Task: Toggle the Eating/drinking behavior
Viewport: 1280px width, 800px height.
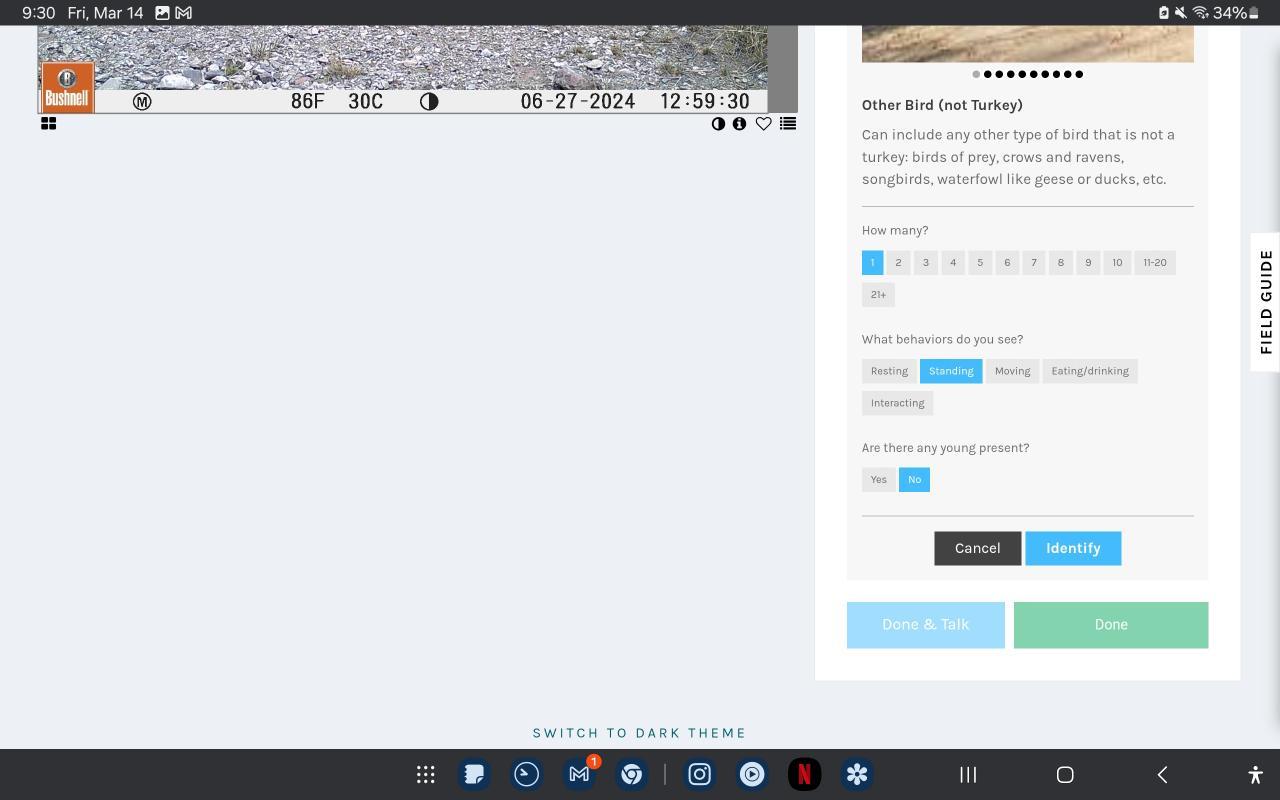Action: [x=1090, y=371]
